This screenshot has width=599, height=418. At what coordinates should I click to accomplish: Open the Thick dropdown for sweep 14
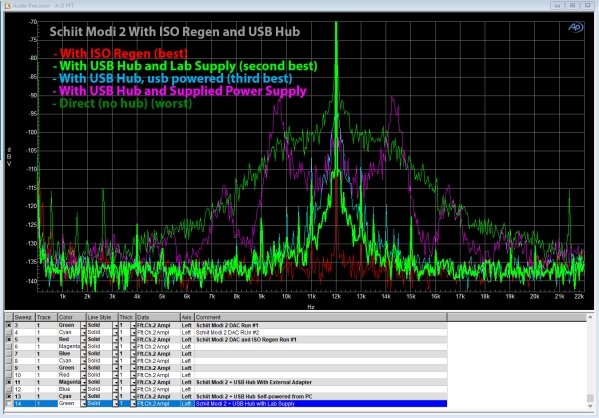point(133,403)
